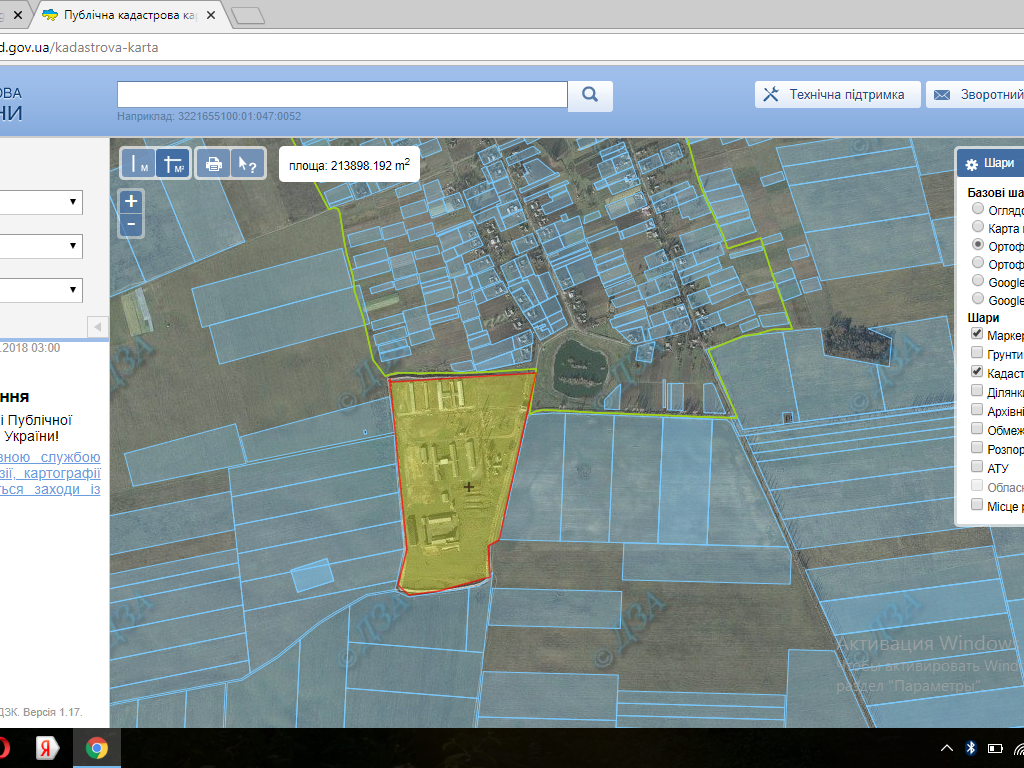
Task: Open the first dropdown in left panel
Action: (x=40, y=202)
